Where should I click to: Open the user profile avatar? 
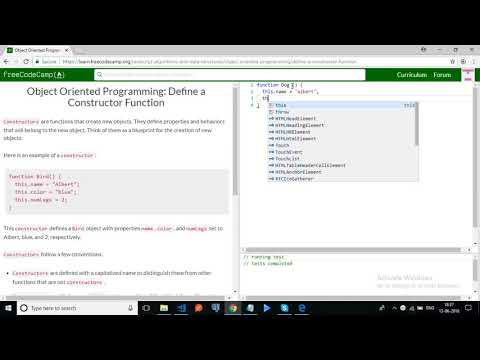point(468,75)
